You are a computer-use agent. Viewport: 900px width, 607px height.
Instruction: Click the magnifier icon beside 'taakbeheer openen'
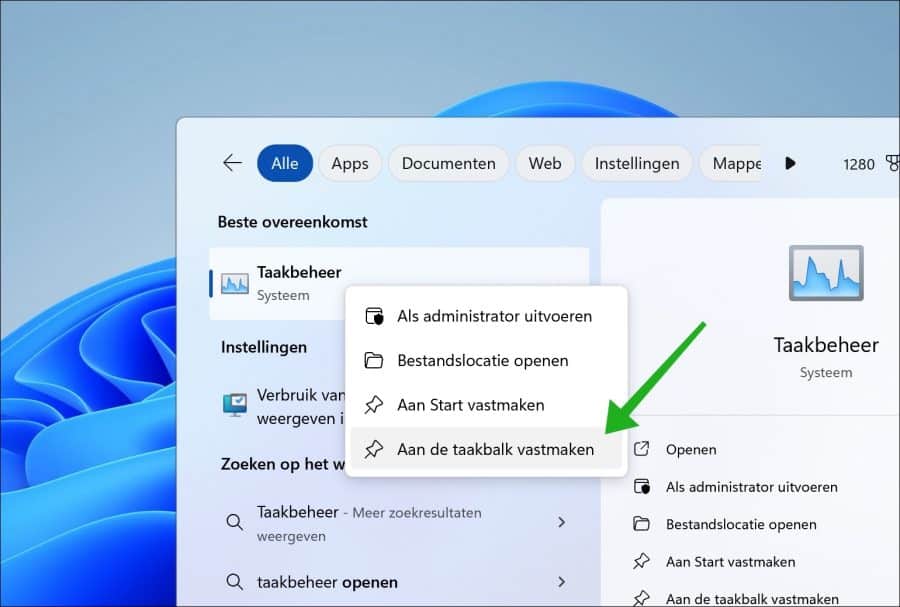pos(233,581)
